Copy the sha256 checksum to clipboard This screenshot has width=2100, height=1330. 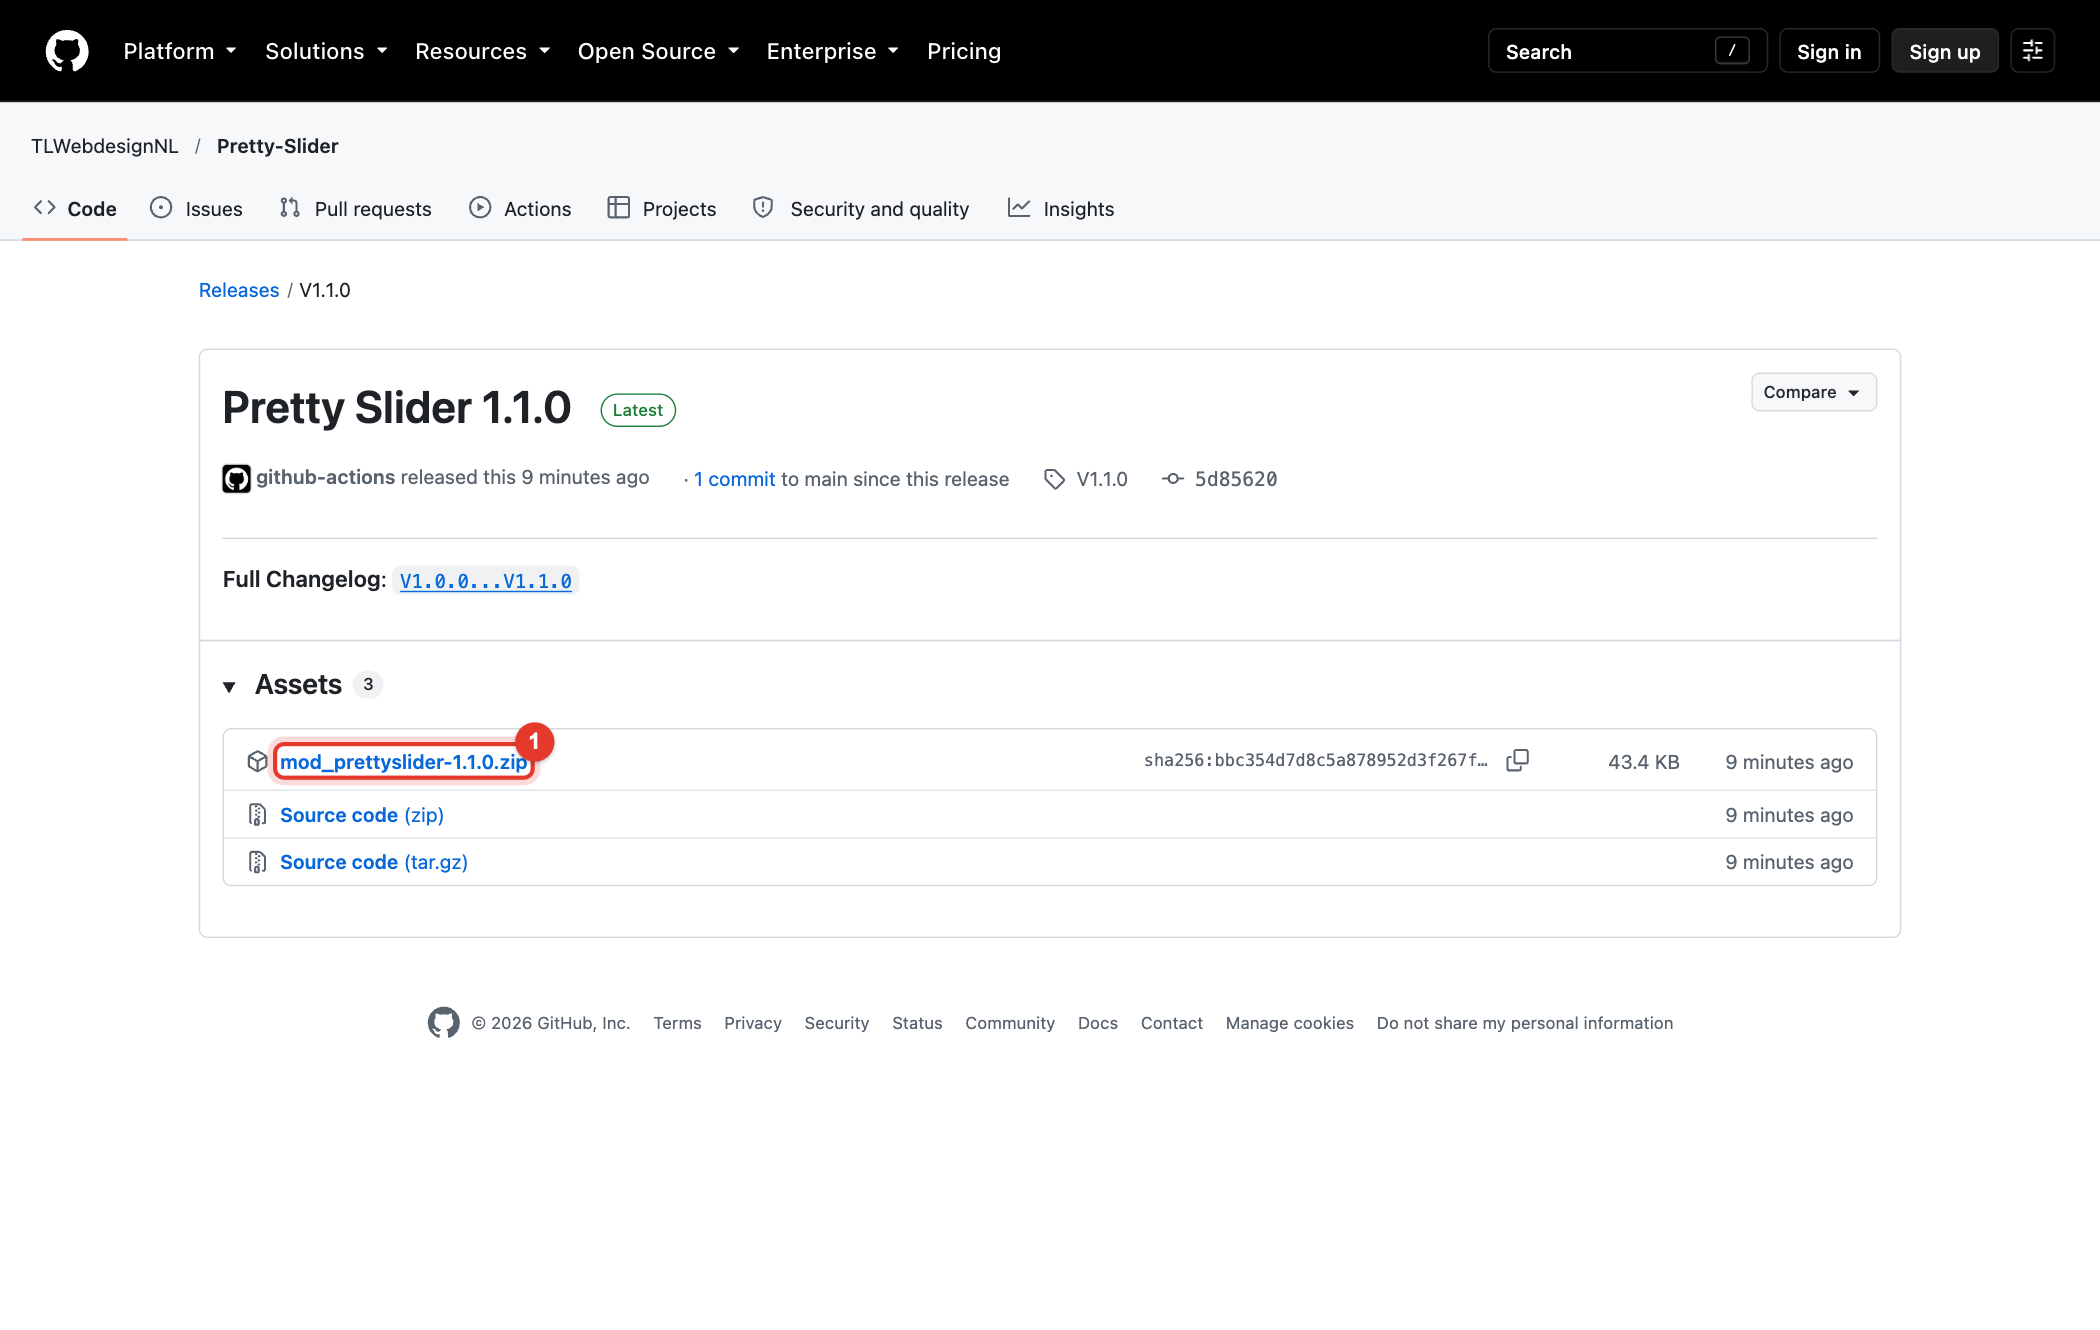pyautogui.click(x=1517, y=760)
